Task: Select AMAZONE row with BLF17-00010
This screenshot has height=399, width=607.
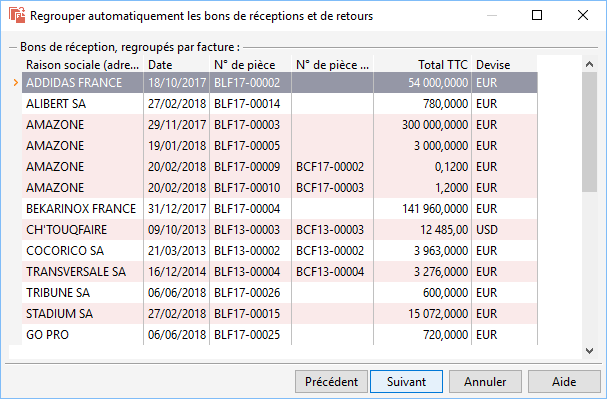Action: point(279,188)
